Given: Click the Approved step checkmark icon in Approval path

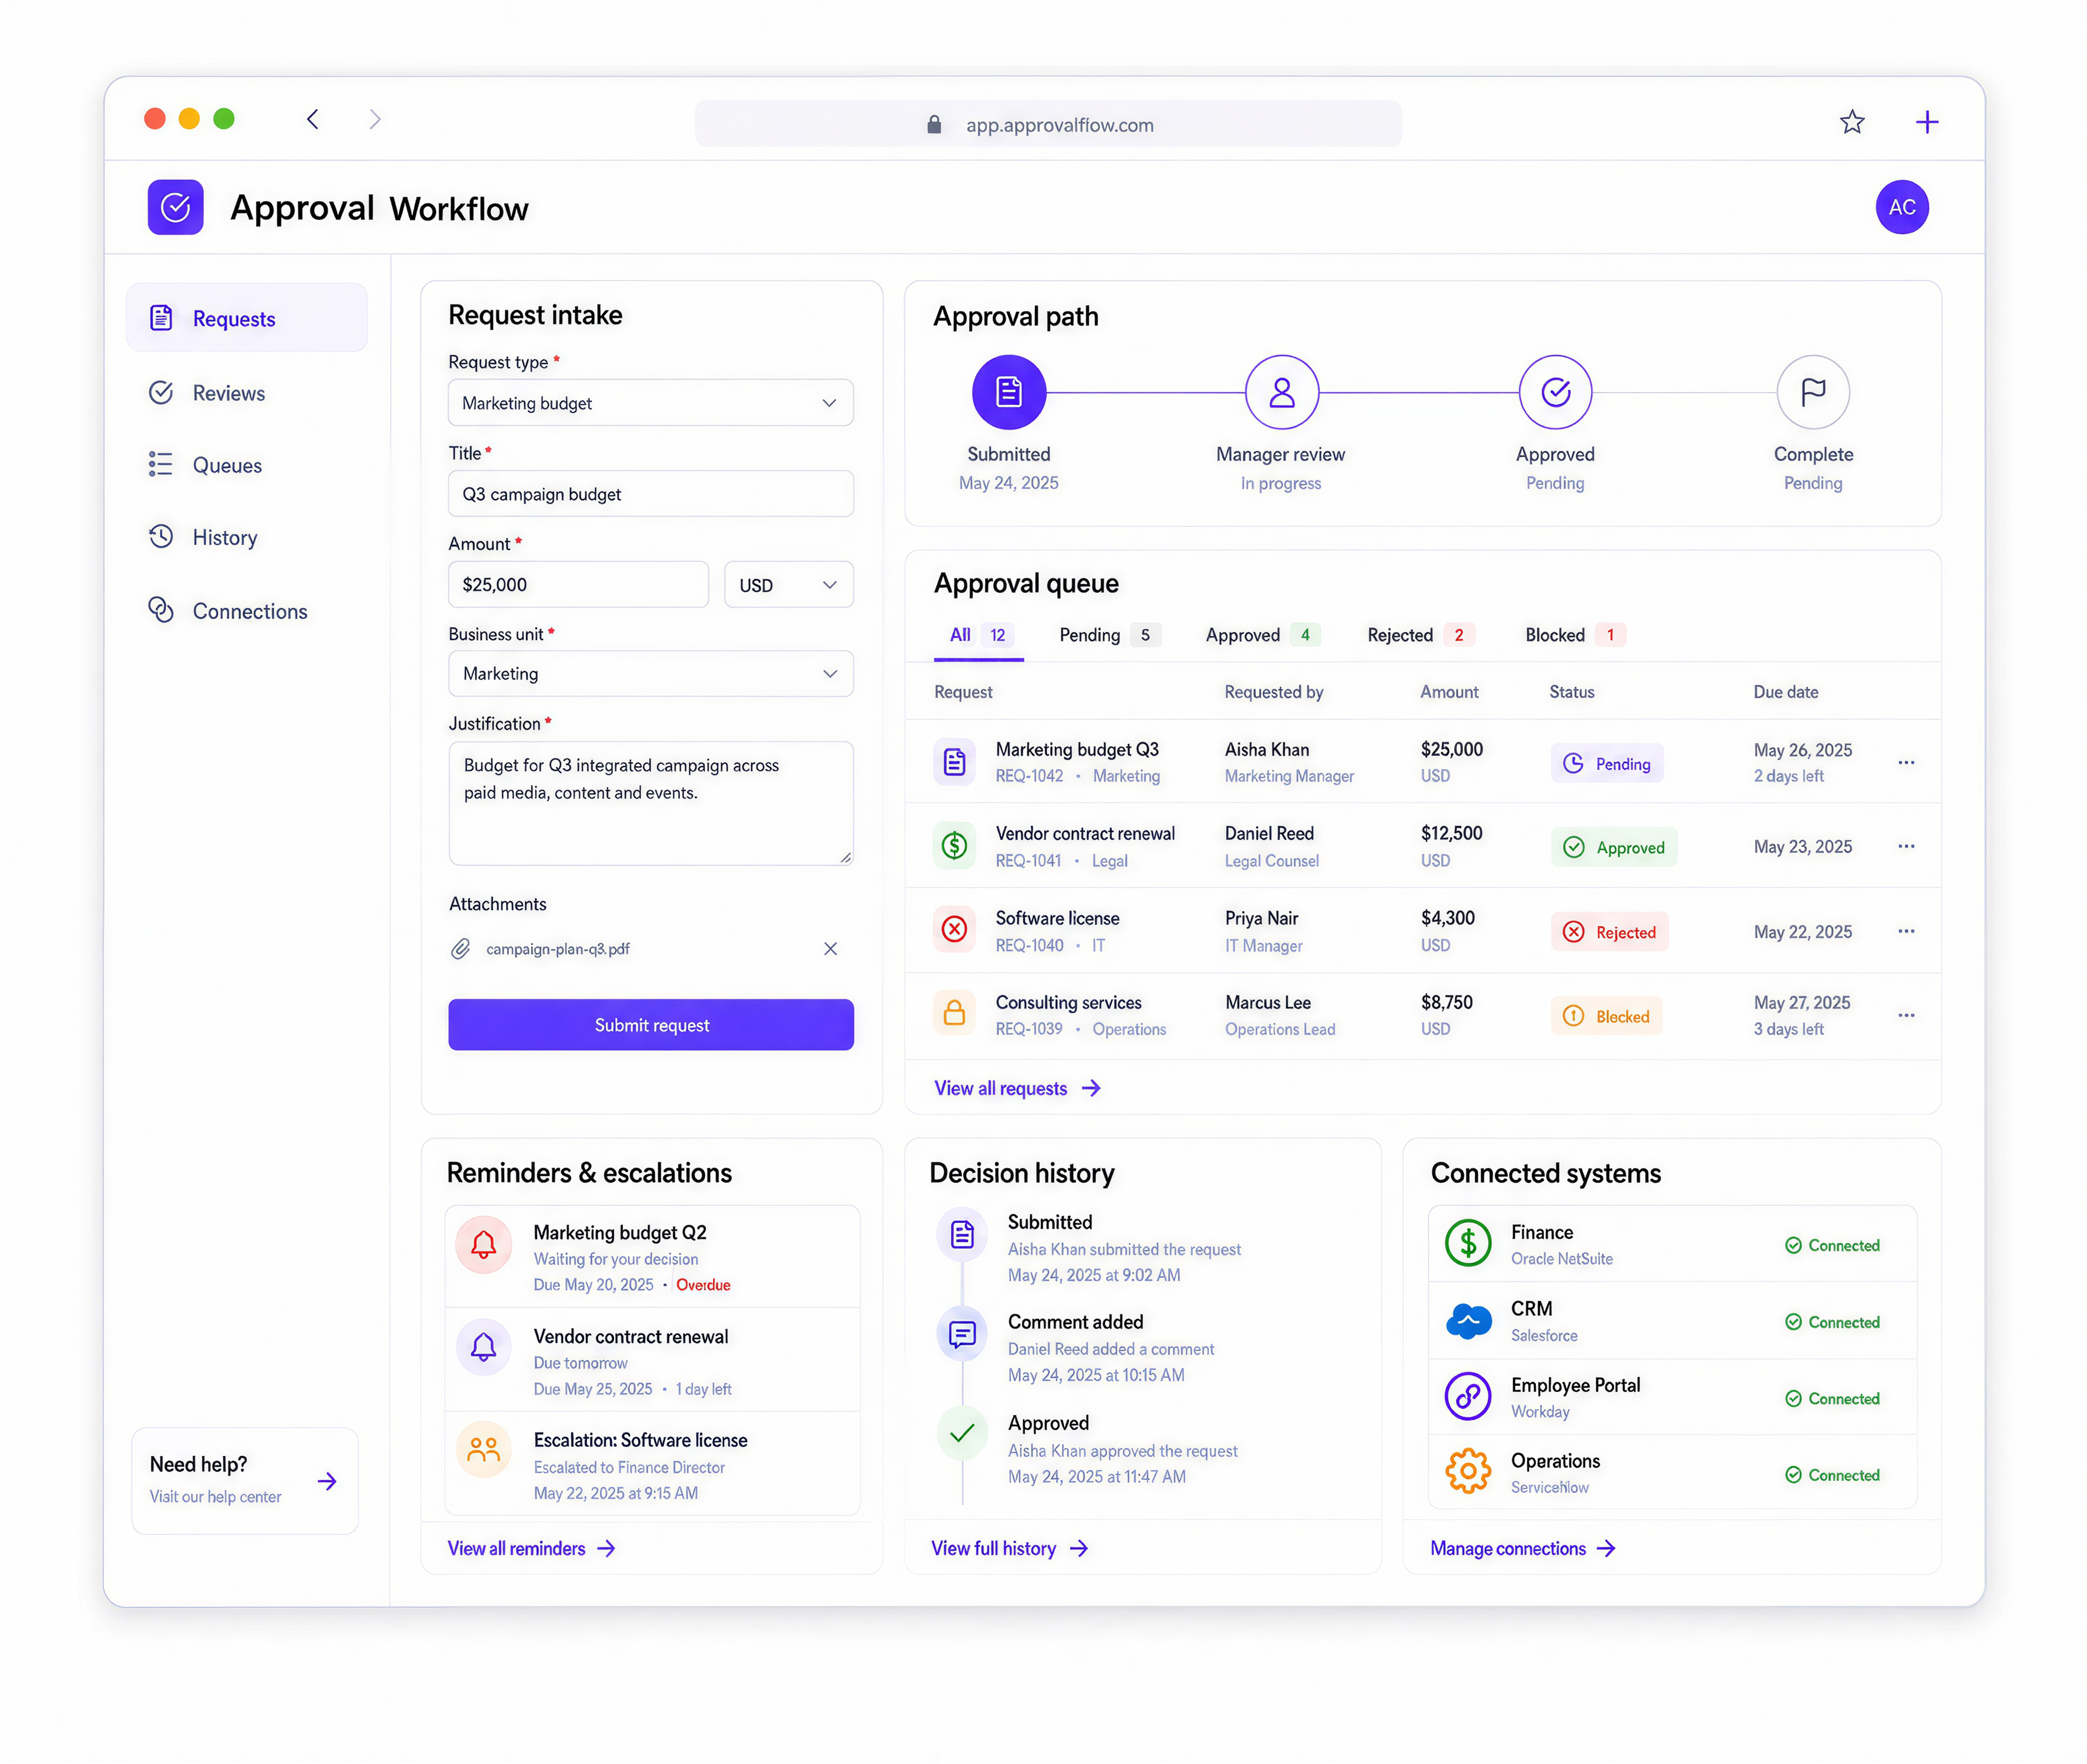Looking at the screenshot, I should 1555,392.
